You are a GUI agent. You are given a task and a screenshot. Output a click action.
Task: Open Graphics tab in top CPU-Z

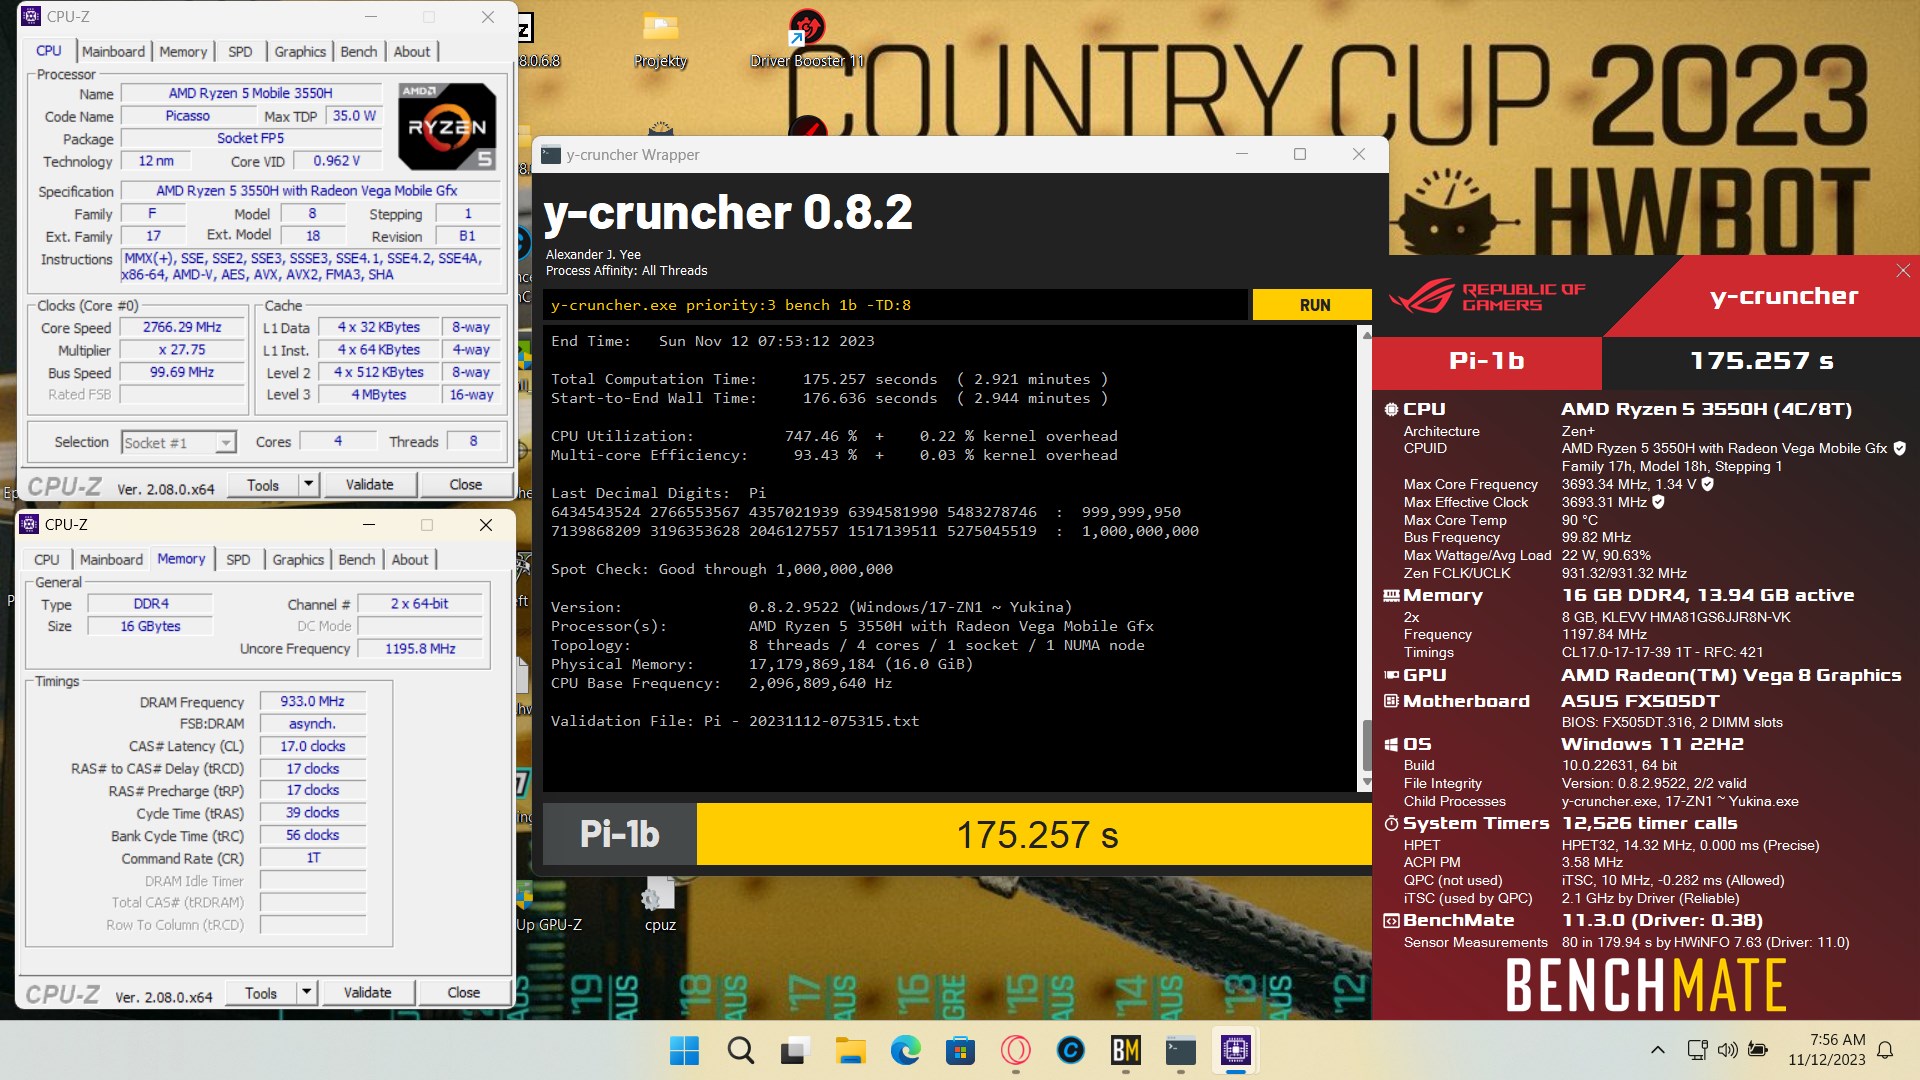pyautogui.click(x=300, y=51)
